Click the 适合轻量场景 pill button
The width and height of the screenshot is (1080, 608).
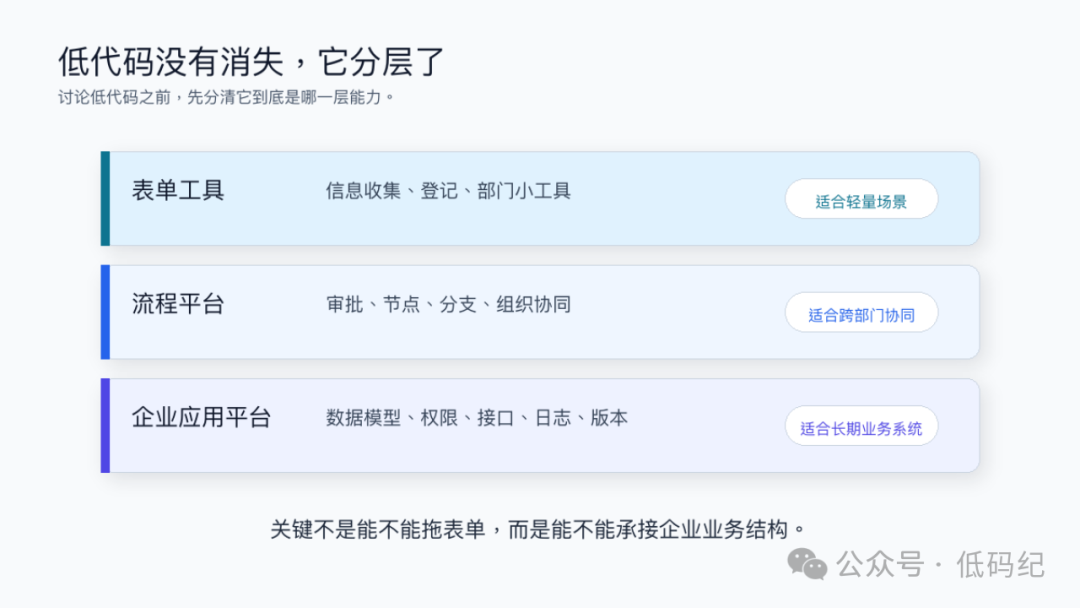[x=861, y=199]
